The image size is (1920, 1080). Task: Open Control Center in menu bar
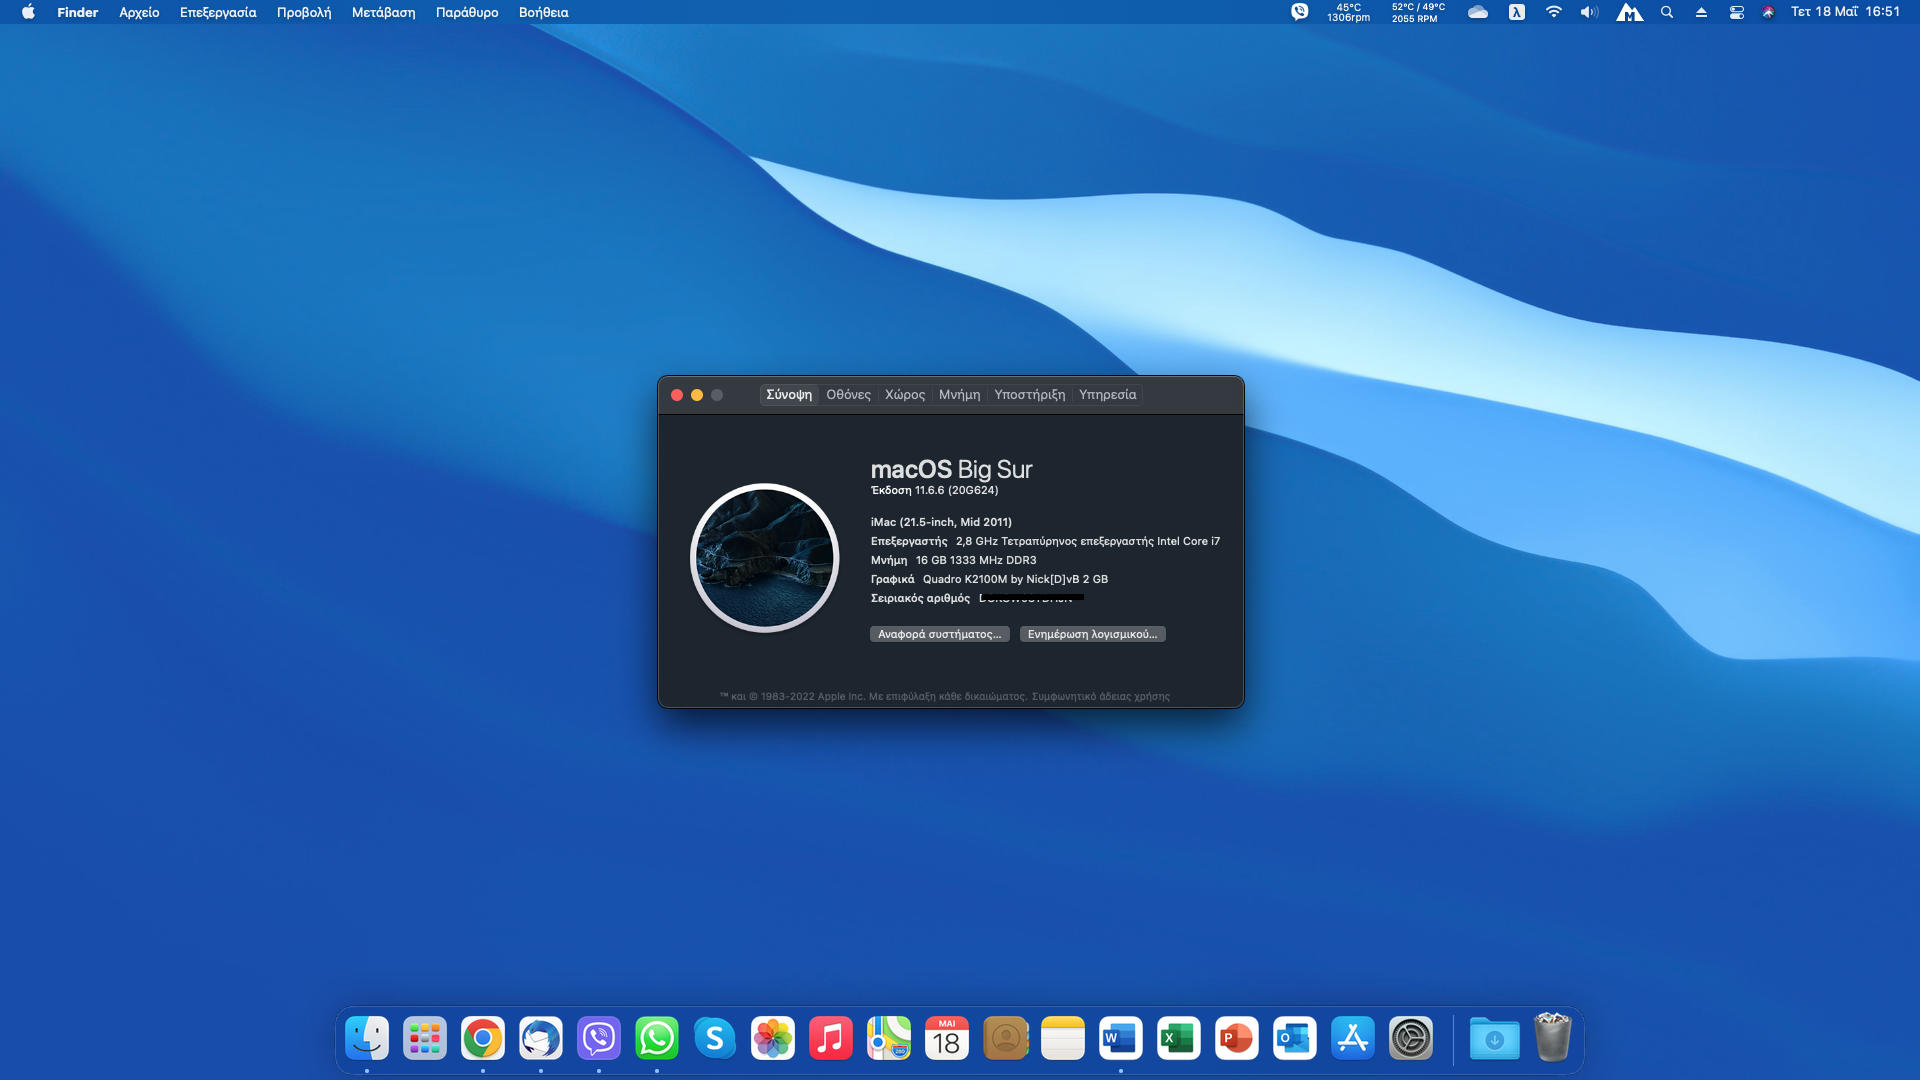point(1736,12)
